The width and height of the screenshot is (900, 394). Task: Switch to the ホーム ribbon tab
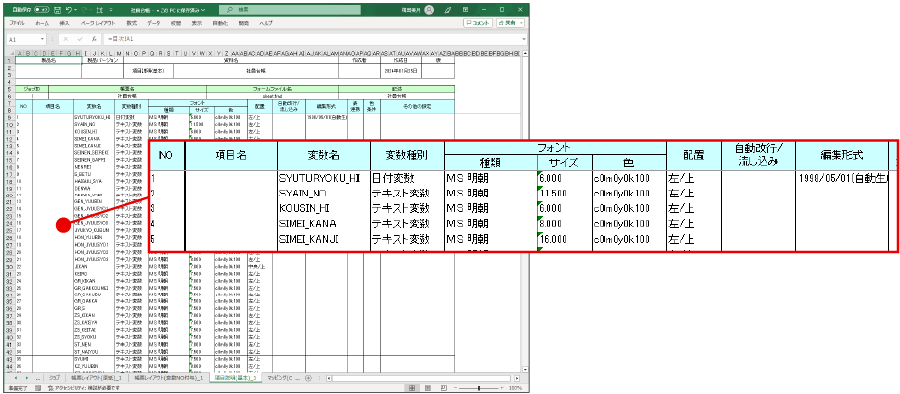pos(42,23)
